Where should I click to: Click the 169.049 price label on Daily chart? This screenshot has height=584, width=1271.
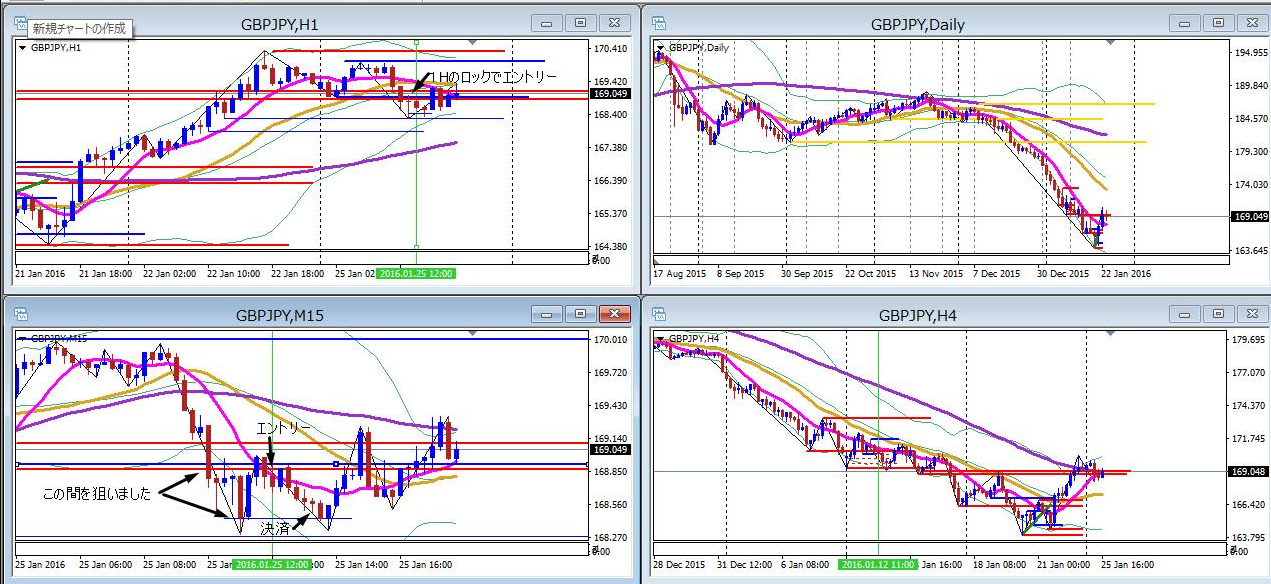[1249, 216]
